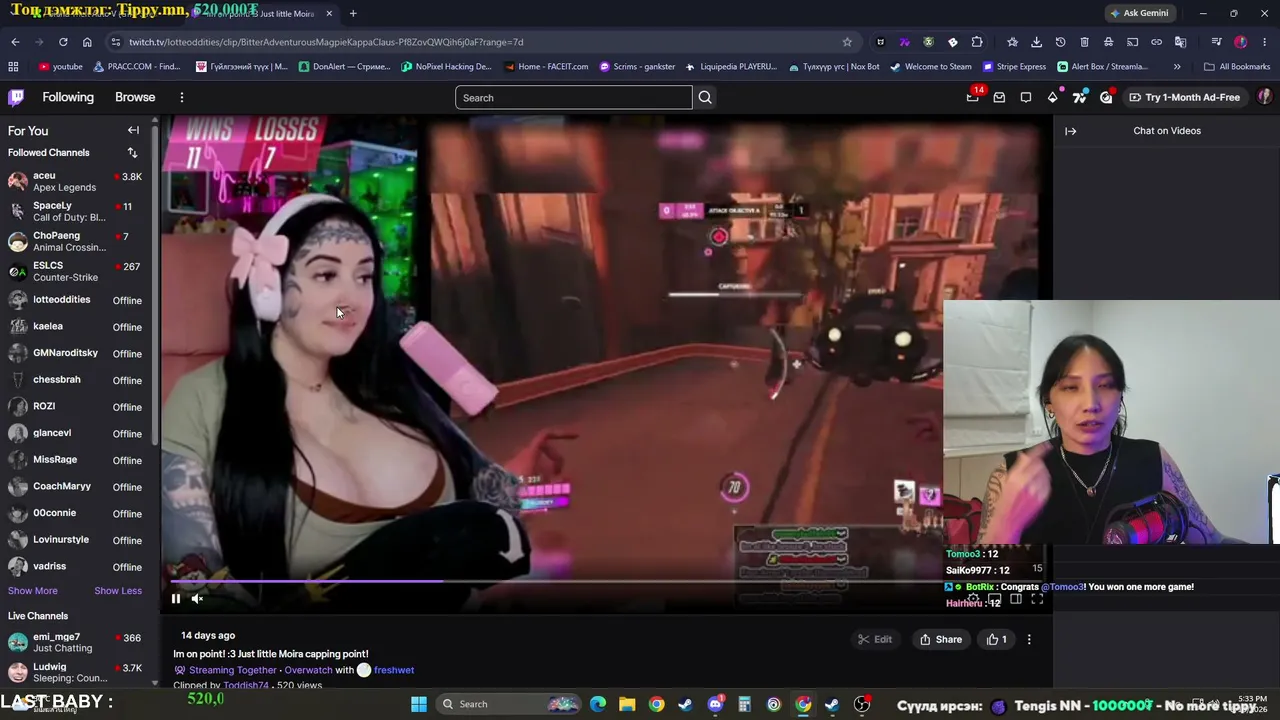Unmute the clip audio

[197, 599]
